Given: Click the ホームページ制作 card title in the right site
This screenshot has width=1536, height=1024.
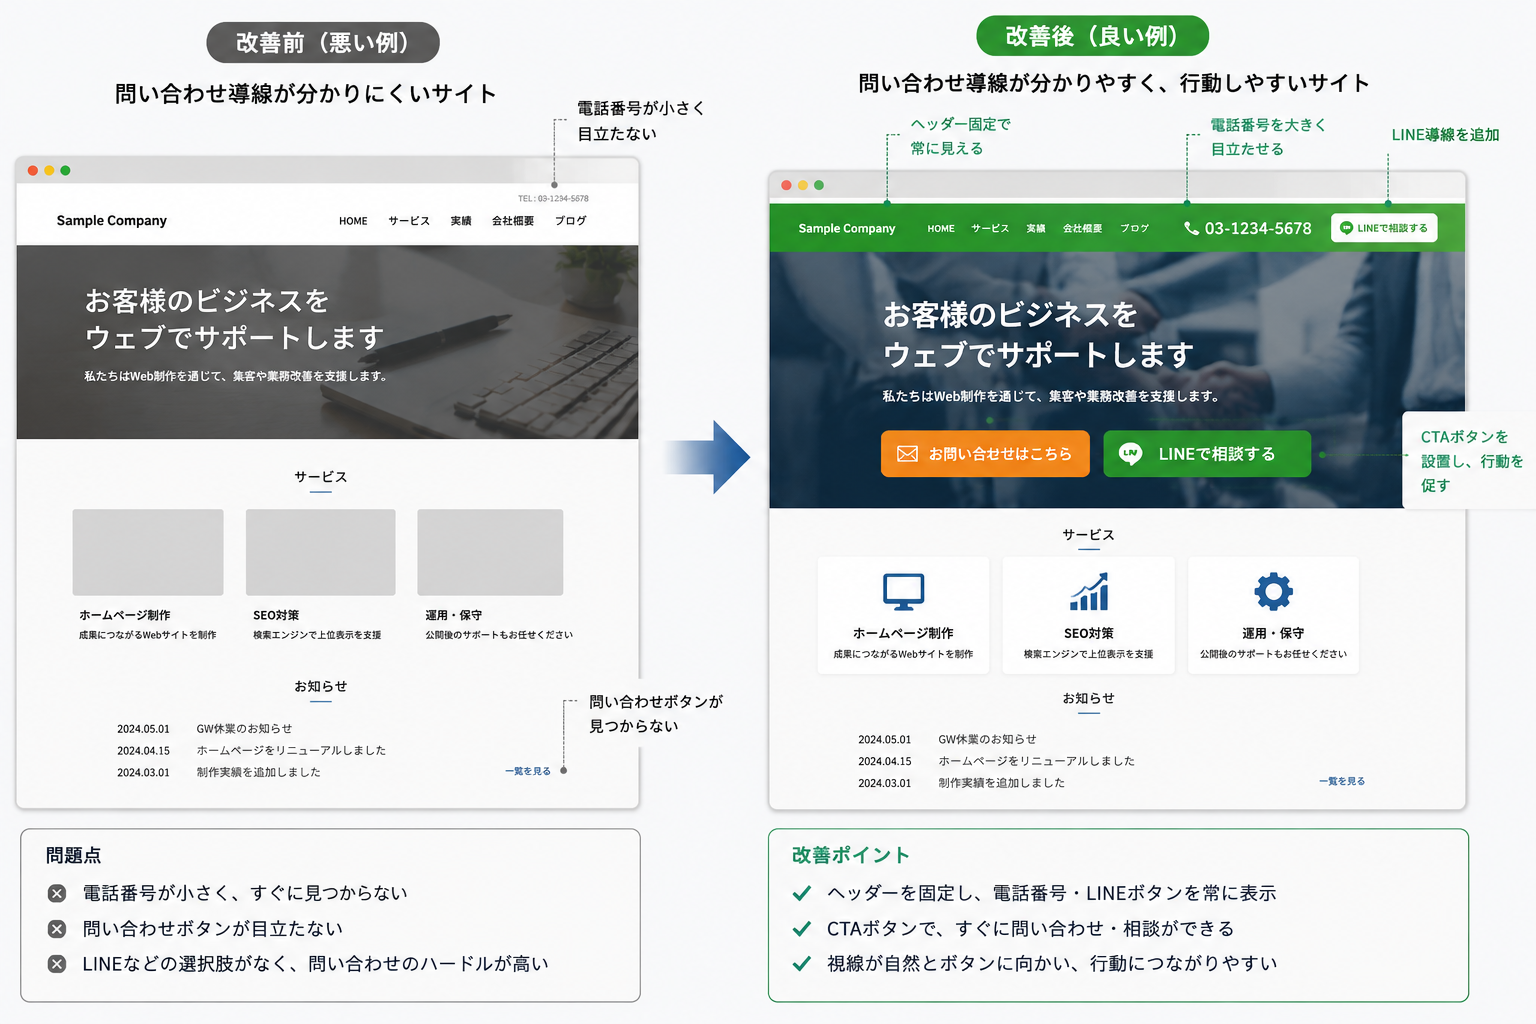Looking at the screenshot, I should coord(903,633).
